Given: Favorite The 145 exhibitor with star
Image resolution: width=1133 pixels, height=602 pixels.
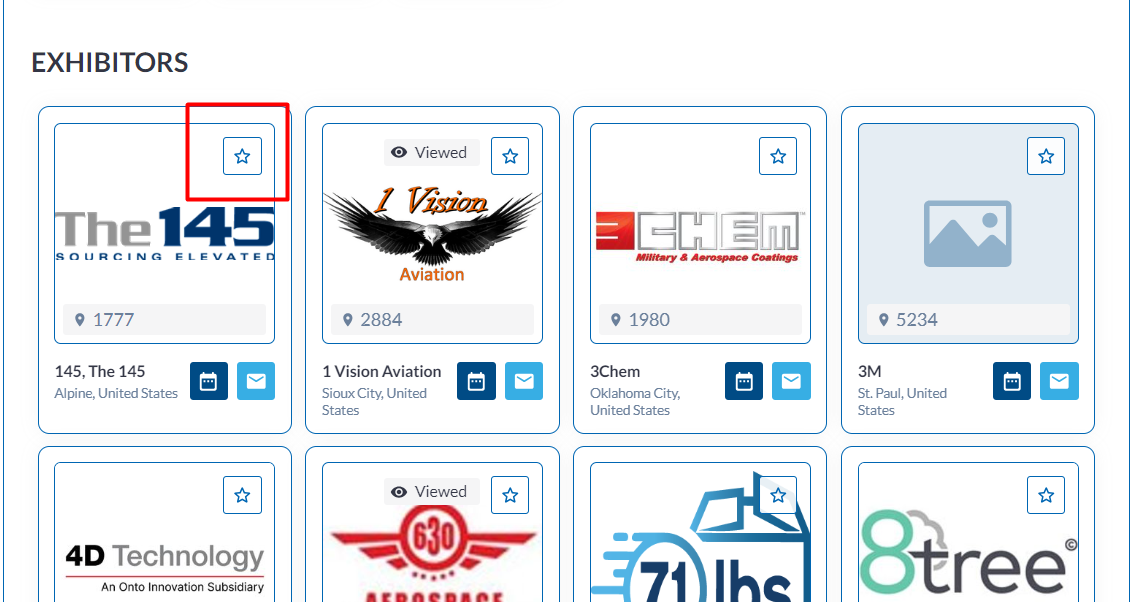Looking at the screenshot, I should pyautogui.click(x=242, y=156).
